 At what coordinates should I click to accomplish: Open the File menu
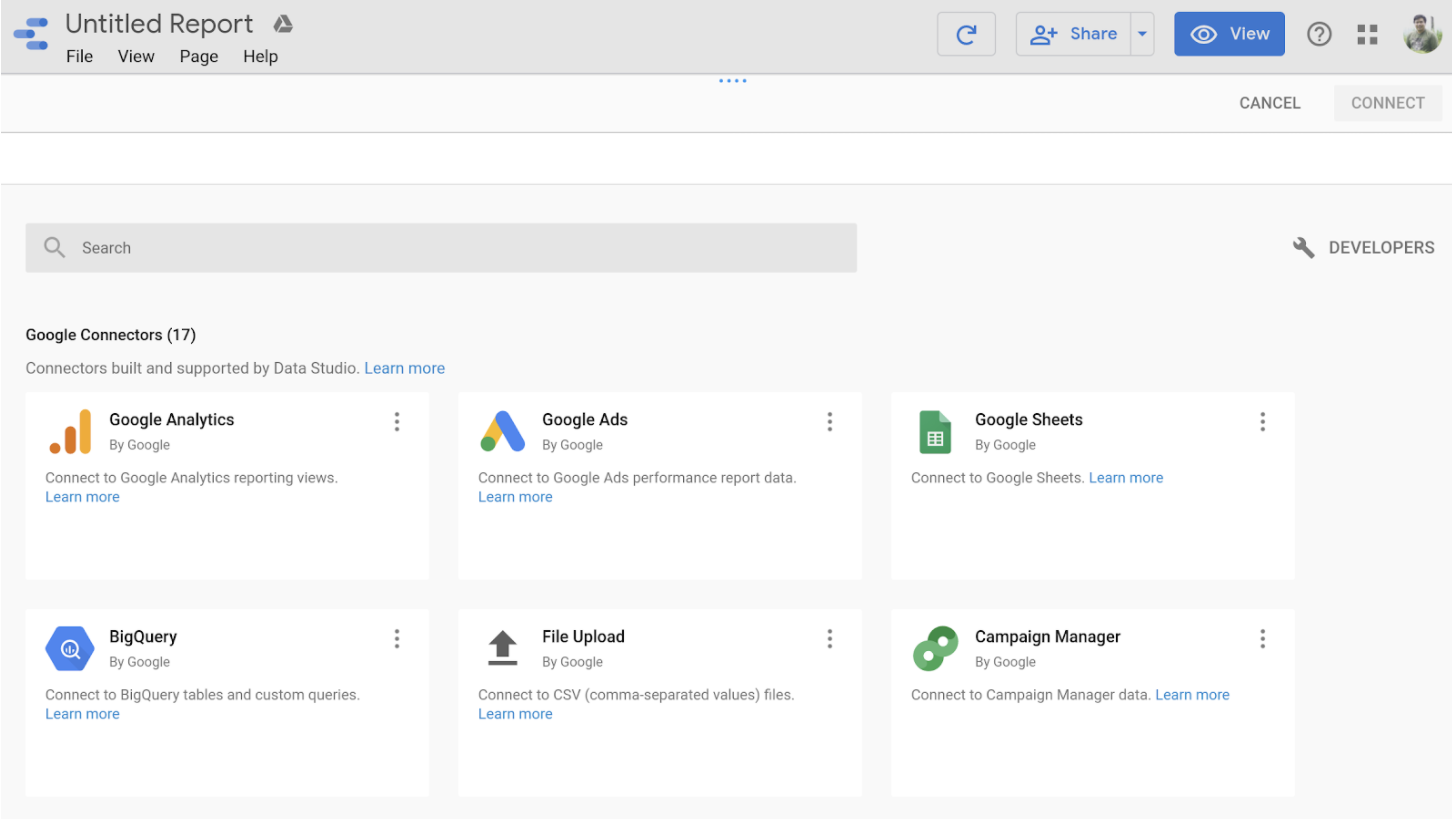tap(79, 56)
